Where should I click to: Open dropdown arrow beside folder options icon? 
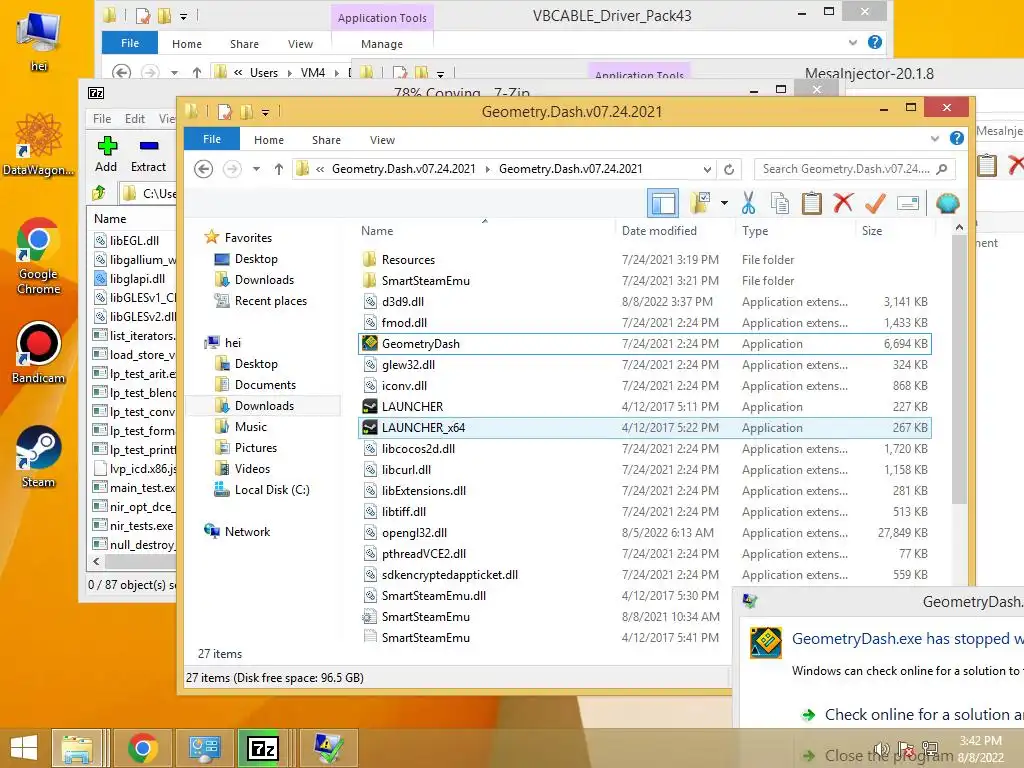point(724,203)
